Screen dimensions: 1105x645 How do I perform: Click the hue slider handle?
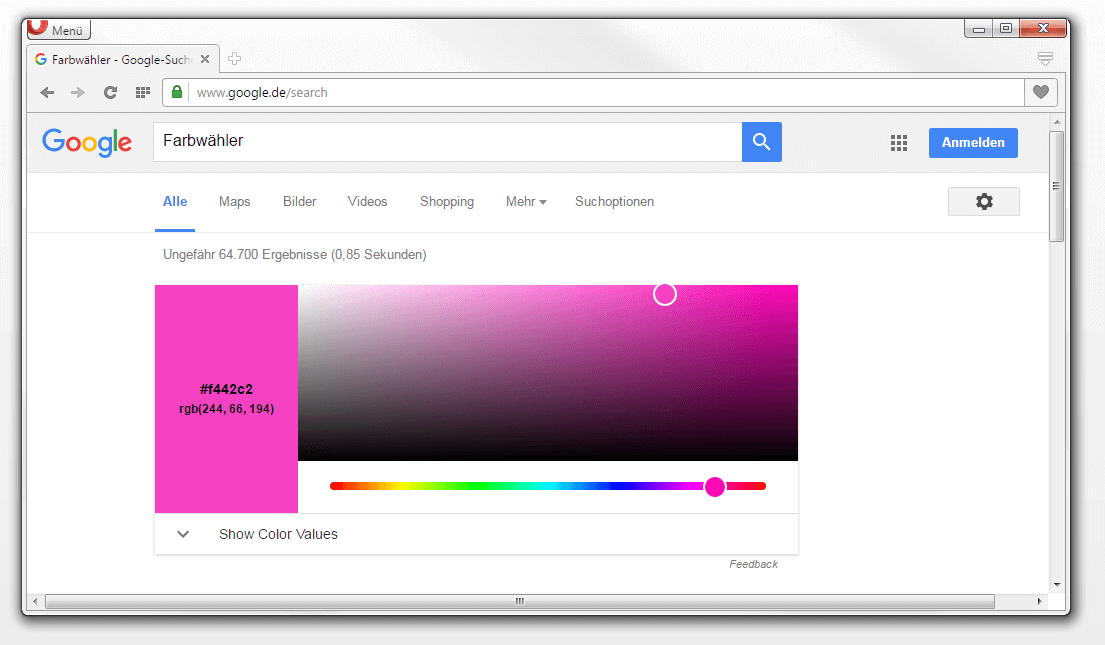point(715,486)
